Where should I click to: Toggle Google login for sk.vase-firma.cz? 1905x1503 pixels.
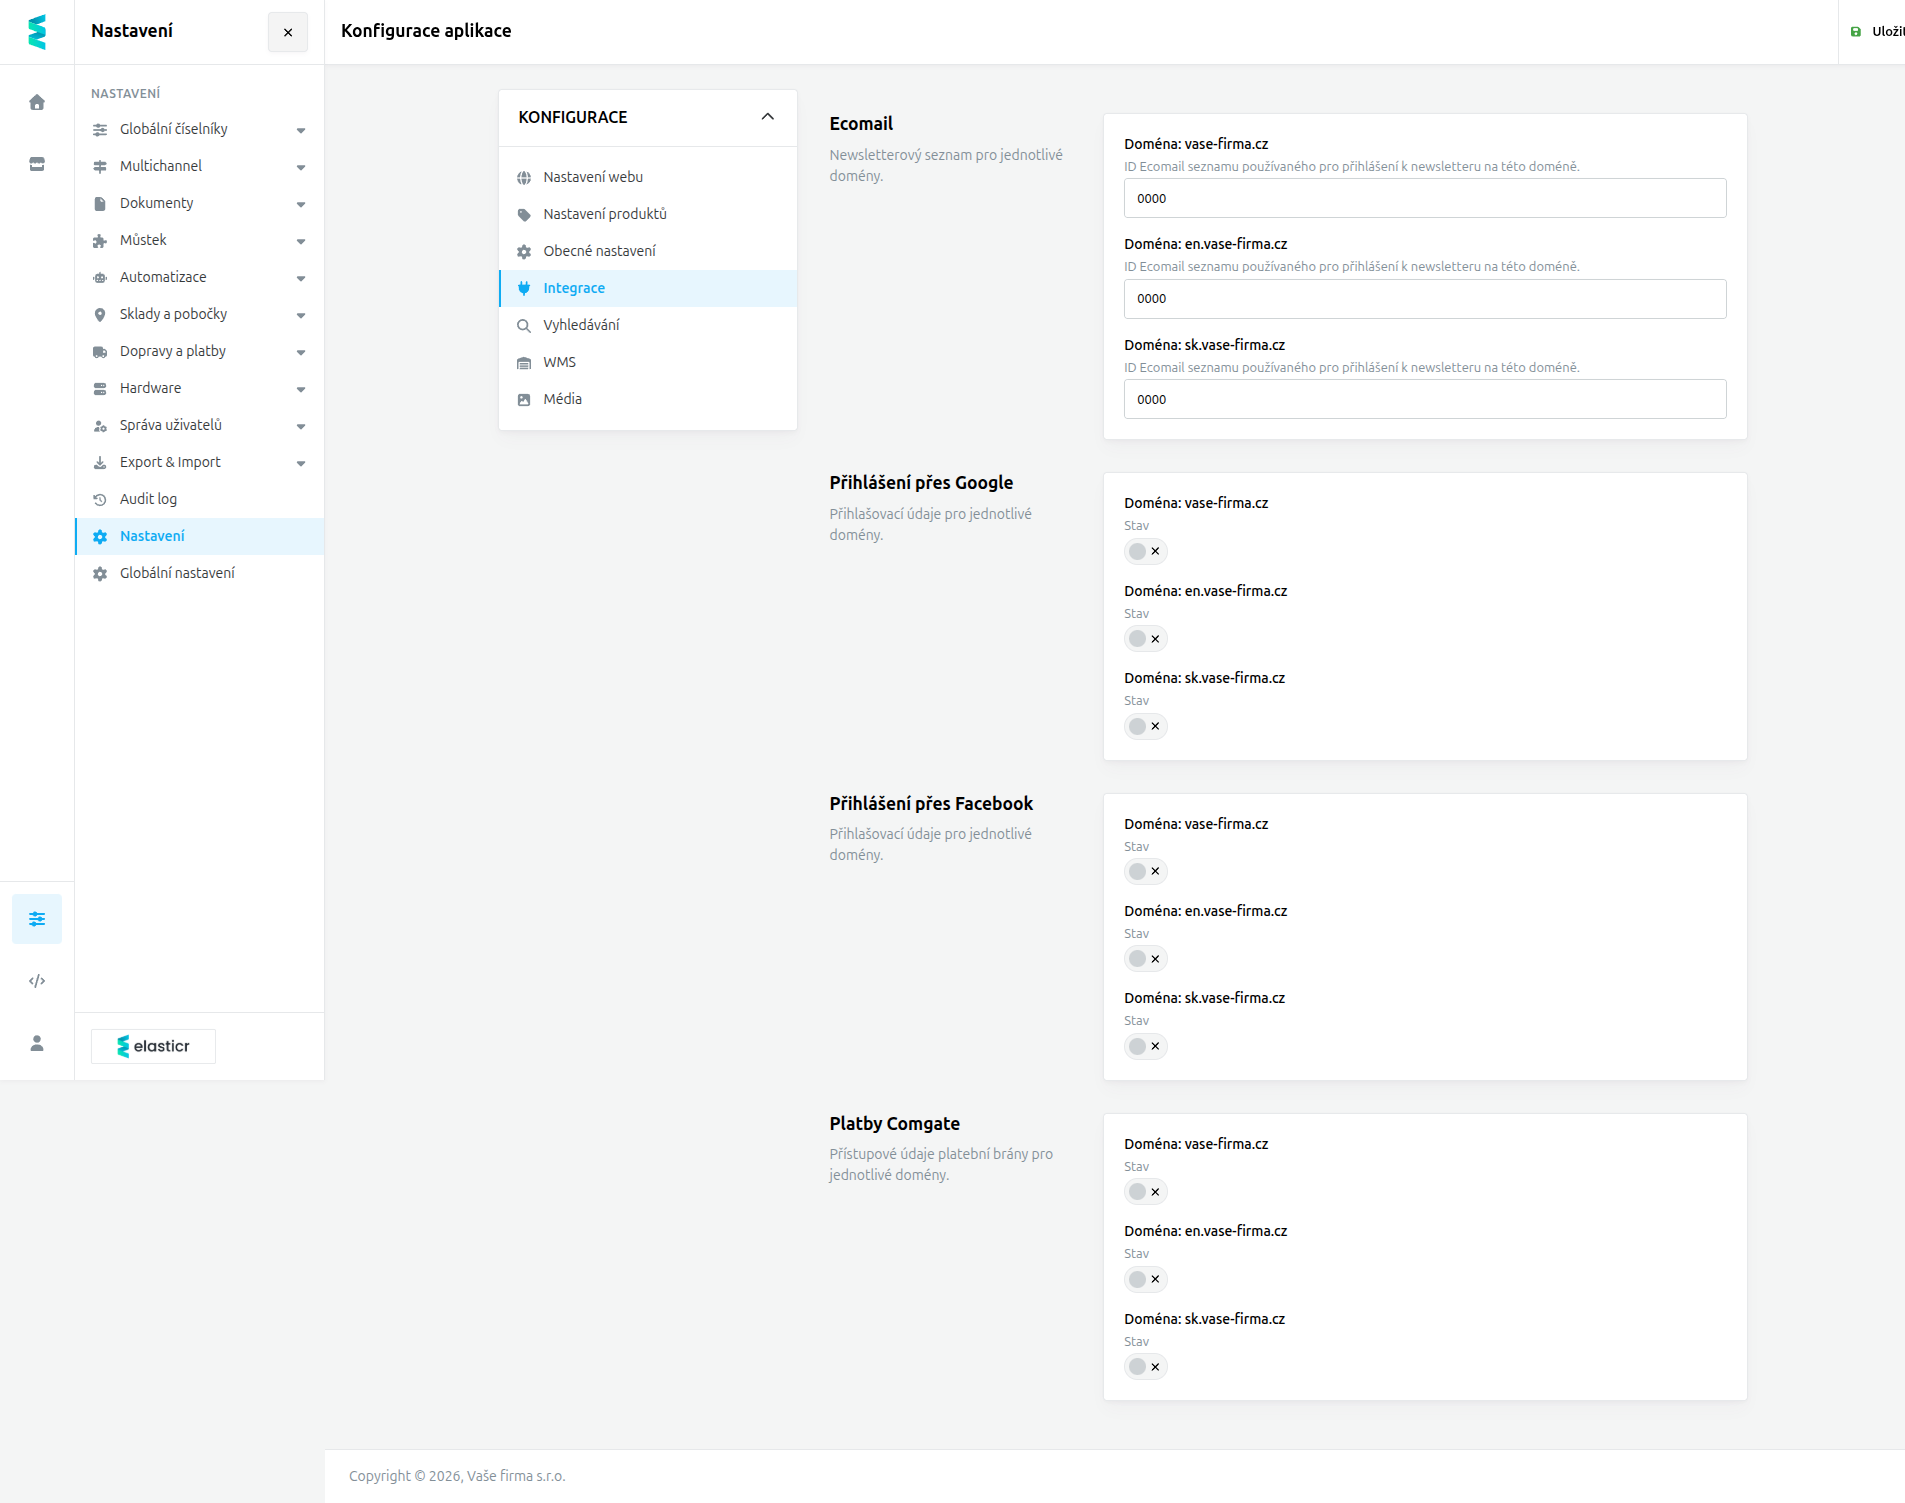[x=1146, y=726]
